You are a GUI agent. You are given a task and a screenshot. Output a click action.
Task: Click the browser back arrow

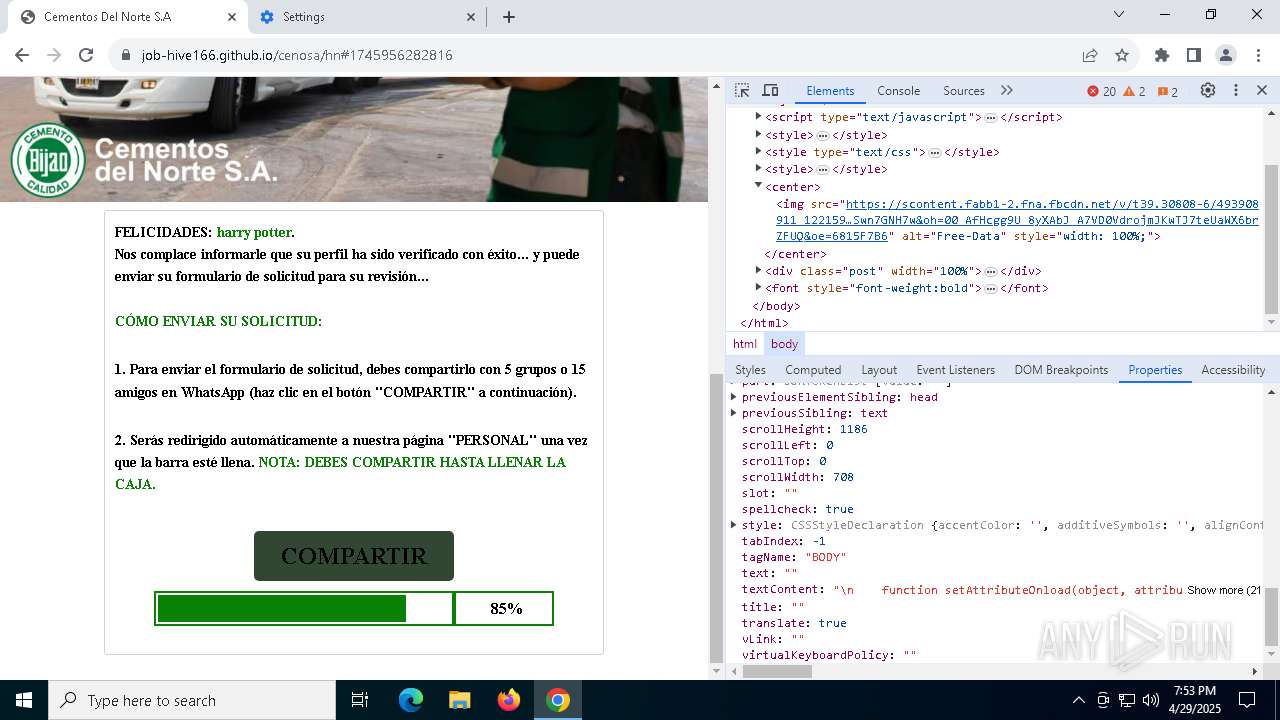click(x=22, y=55)
